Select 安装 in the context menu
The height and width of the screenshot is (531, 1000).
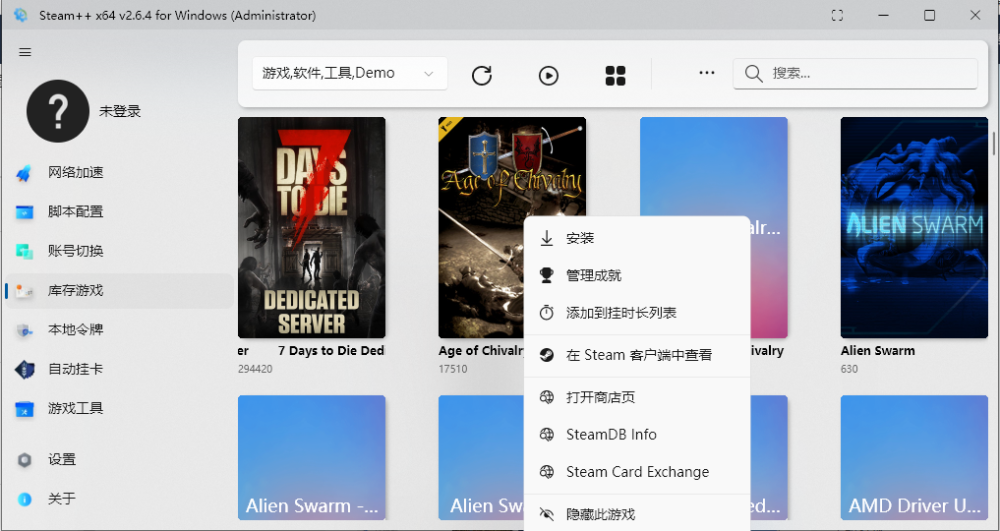tap(580, 238)
